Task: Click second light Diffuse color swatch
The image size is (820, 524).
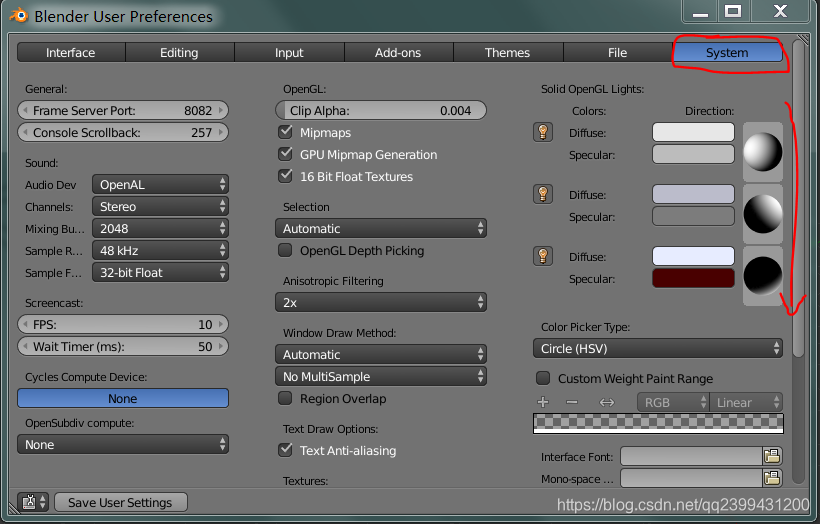Action: (693, 194)
